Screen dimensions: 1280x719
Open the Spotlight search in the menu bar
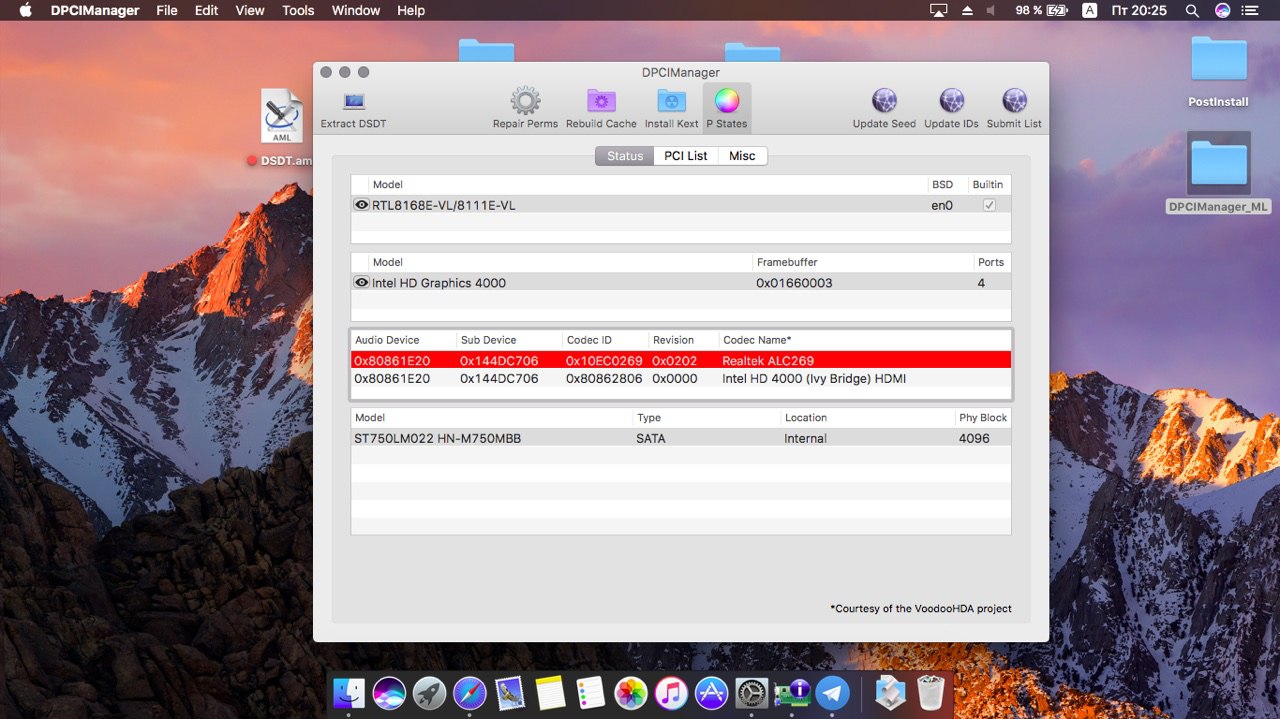point(1192,10)
